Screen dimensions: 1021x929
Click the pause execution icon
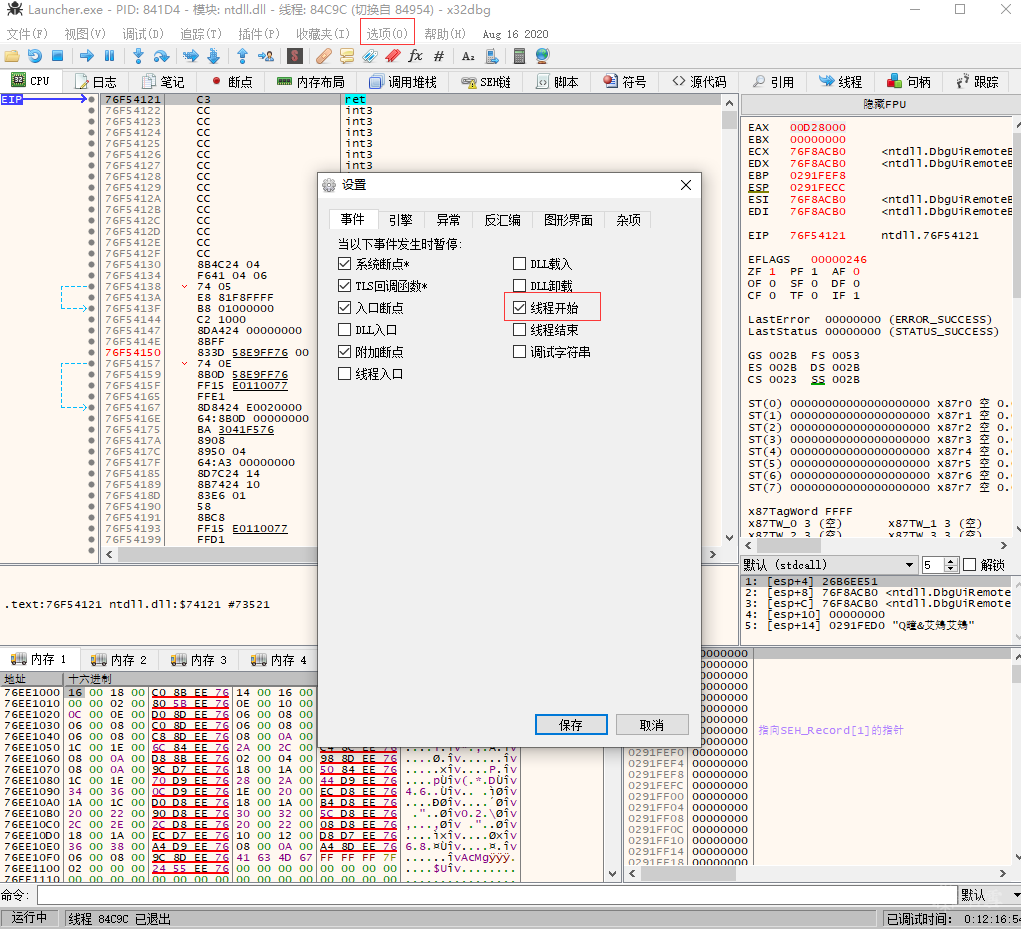tap(109, 56)
